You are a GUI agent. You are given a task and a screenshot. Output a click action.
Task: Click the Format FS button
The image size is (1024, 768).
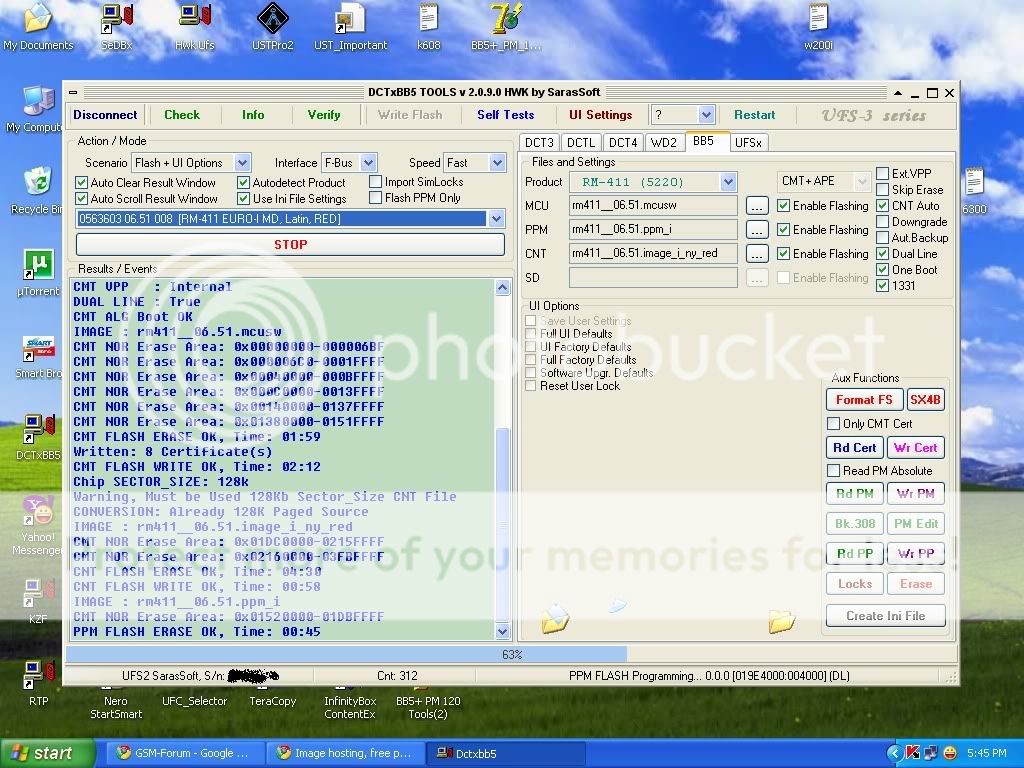pyautogui.click(x=864, y=400)
